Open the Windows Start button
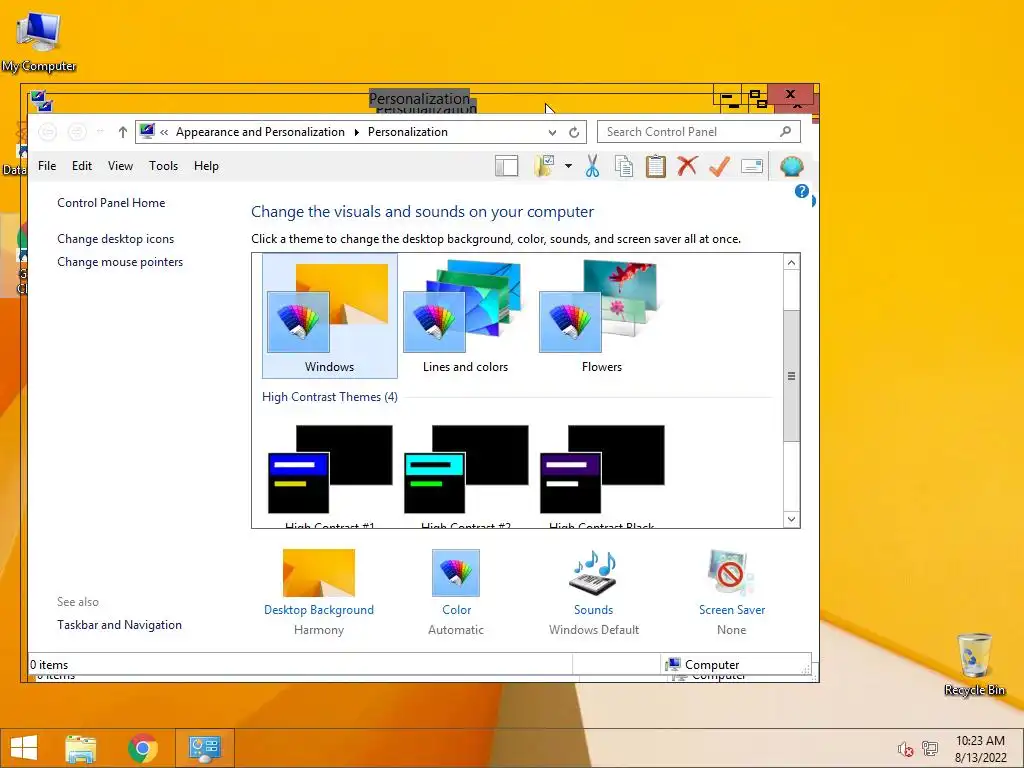The height and width of the screenshot is (768, 1024). pyautogui.click(x=24, y=748)
